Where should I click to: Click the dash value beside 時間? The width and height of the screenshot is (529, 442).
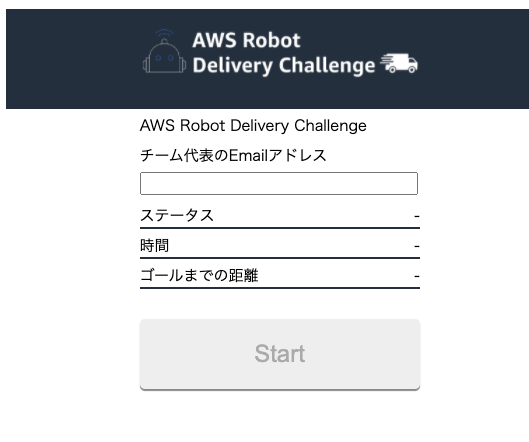coord(417,246)
